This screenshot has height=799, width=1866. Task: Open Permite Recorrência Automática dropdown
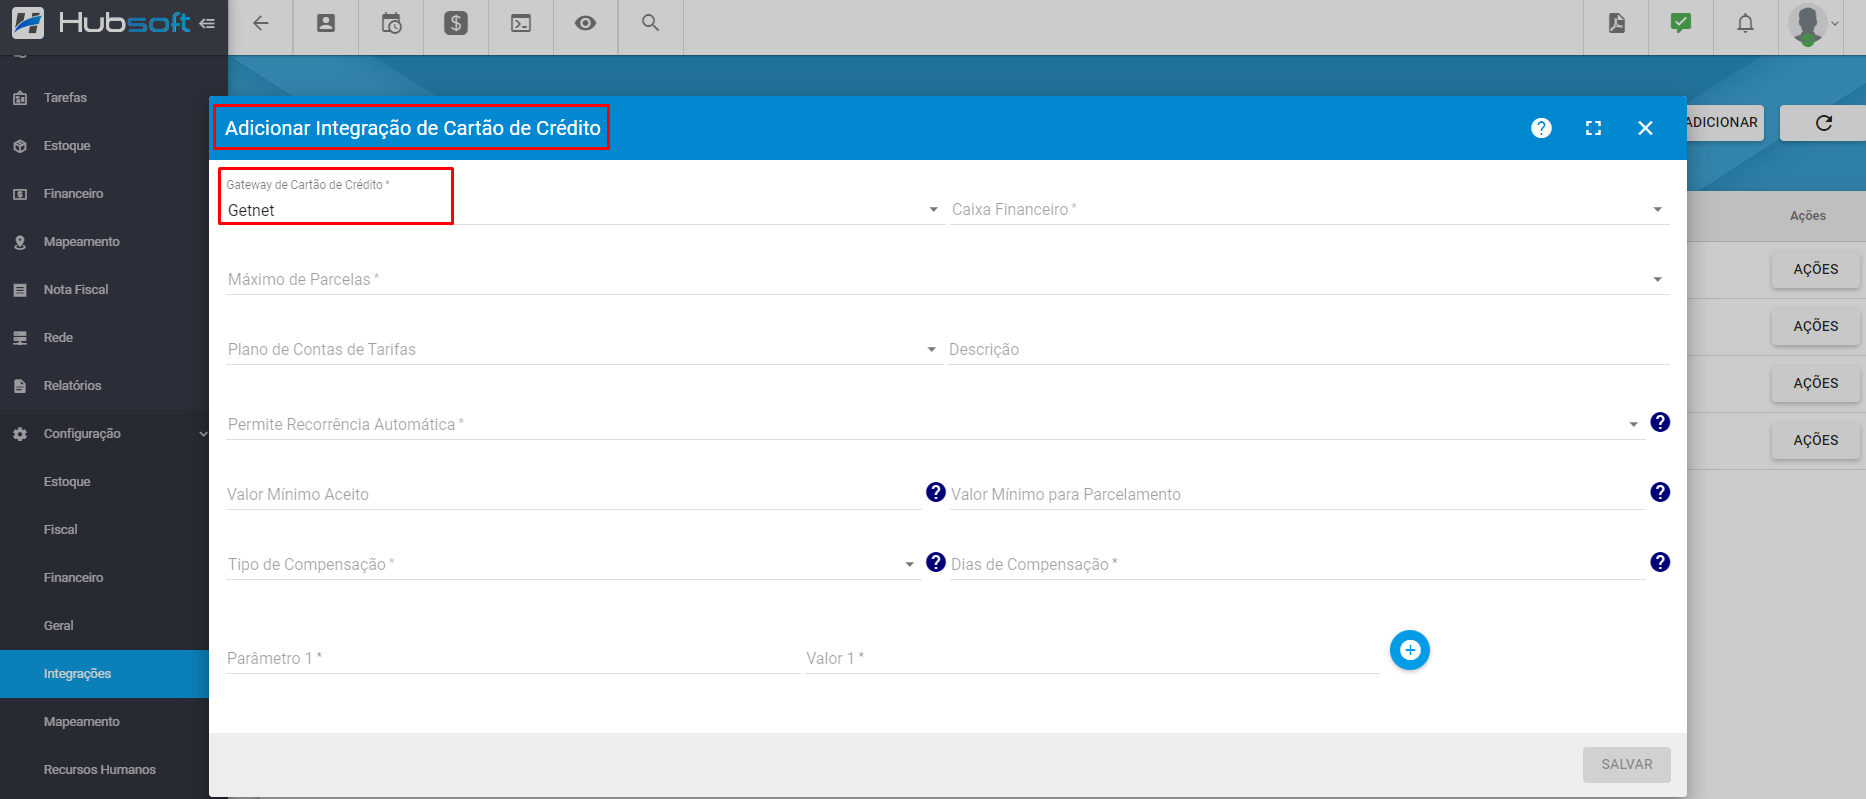(935, 424)
